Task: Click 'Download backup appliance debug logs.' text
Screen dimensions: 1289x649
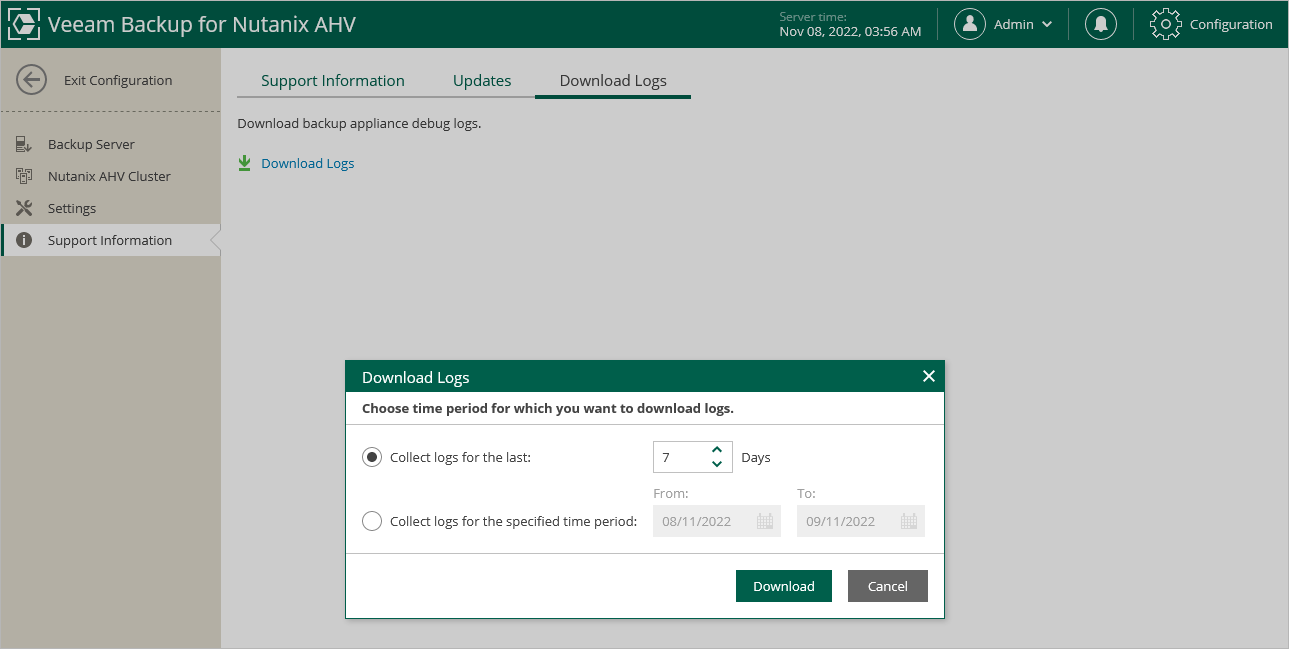Action: click(359, 124)
